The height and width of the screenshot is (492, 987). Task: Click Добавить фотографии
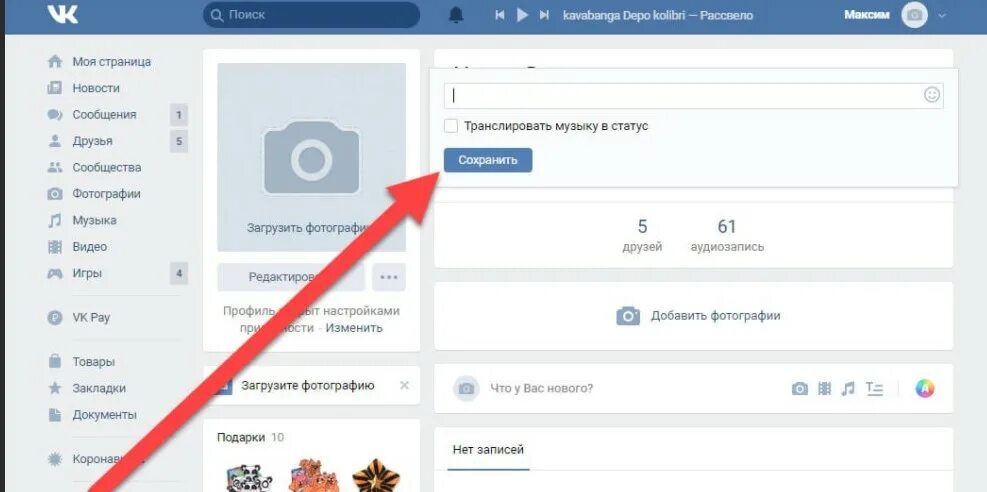pos(698,316)
